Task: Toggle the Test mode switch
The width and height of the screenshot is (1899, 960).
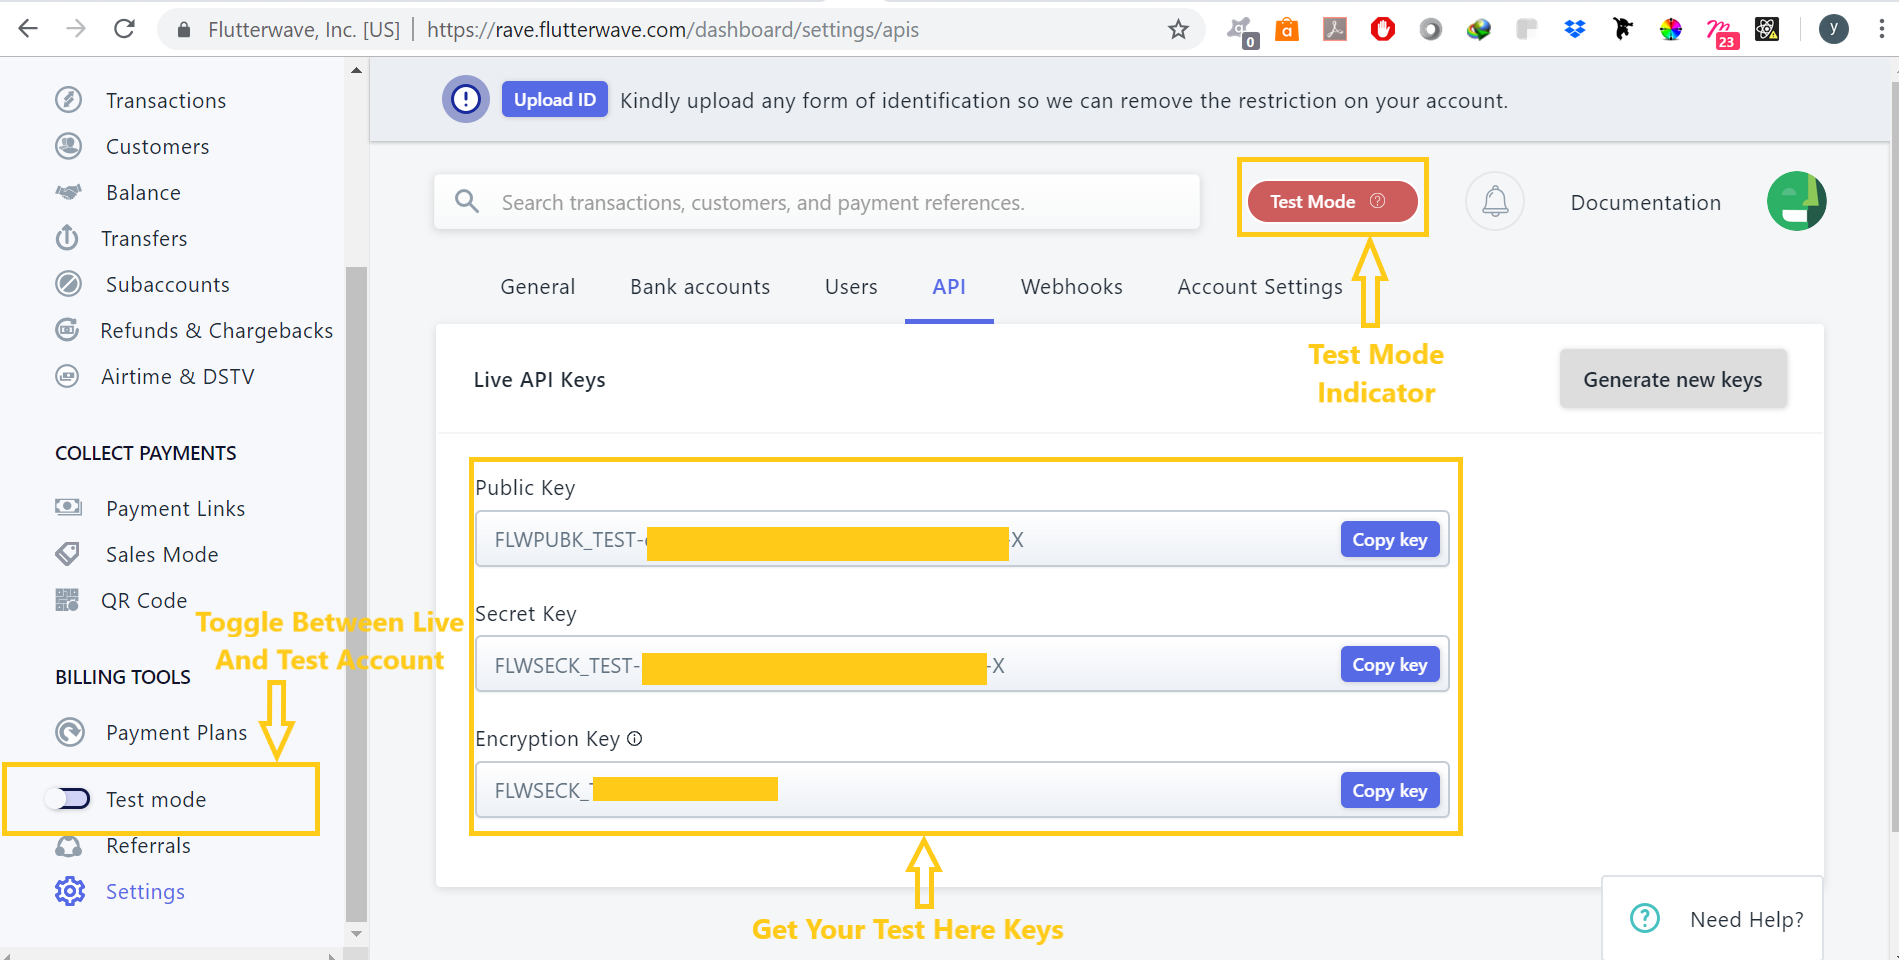Action: click(68, 798)
